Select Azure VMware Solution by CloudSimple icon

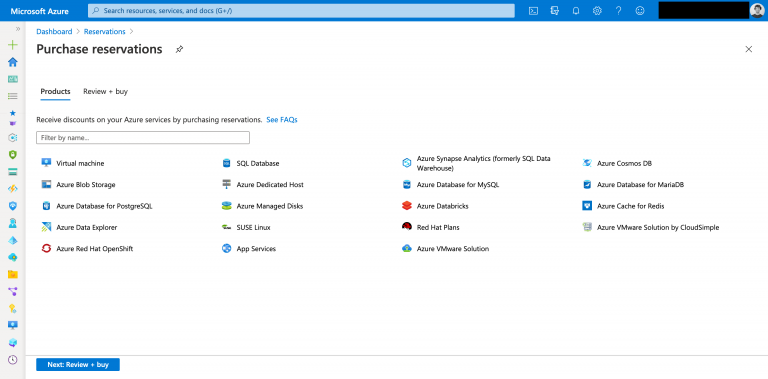pyautogui.click(x=587, y=227)
